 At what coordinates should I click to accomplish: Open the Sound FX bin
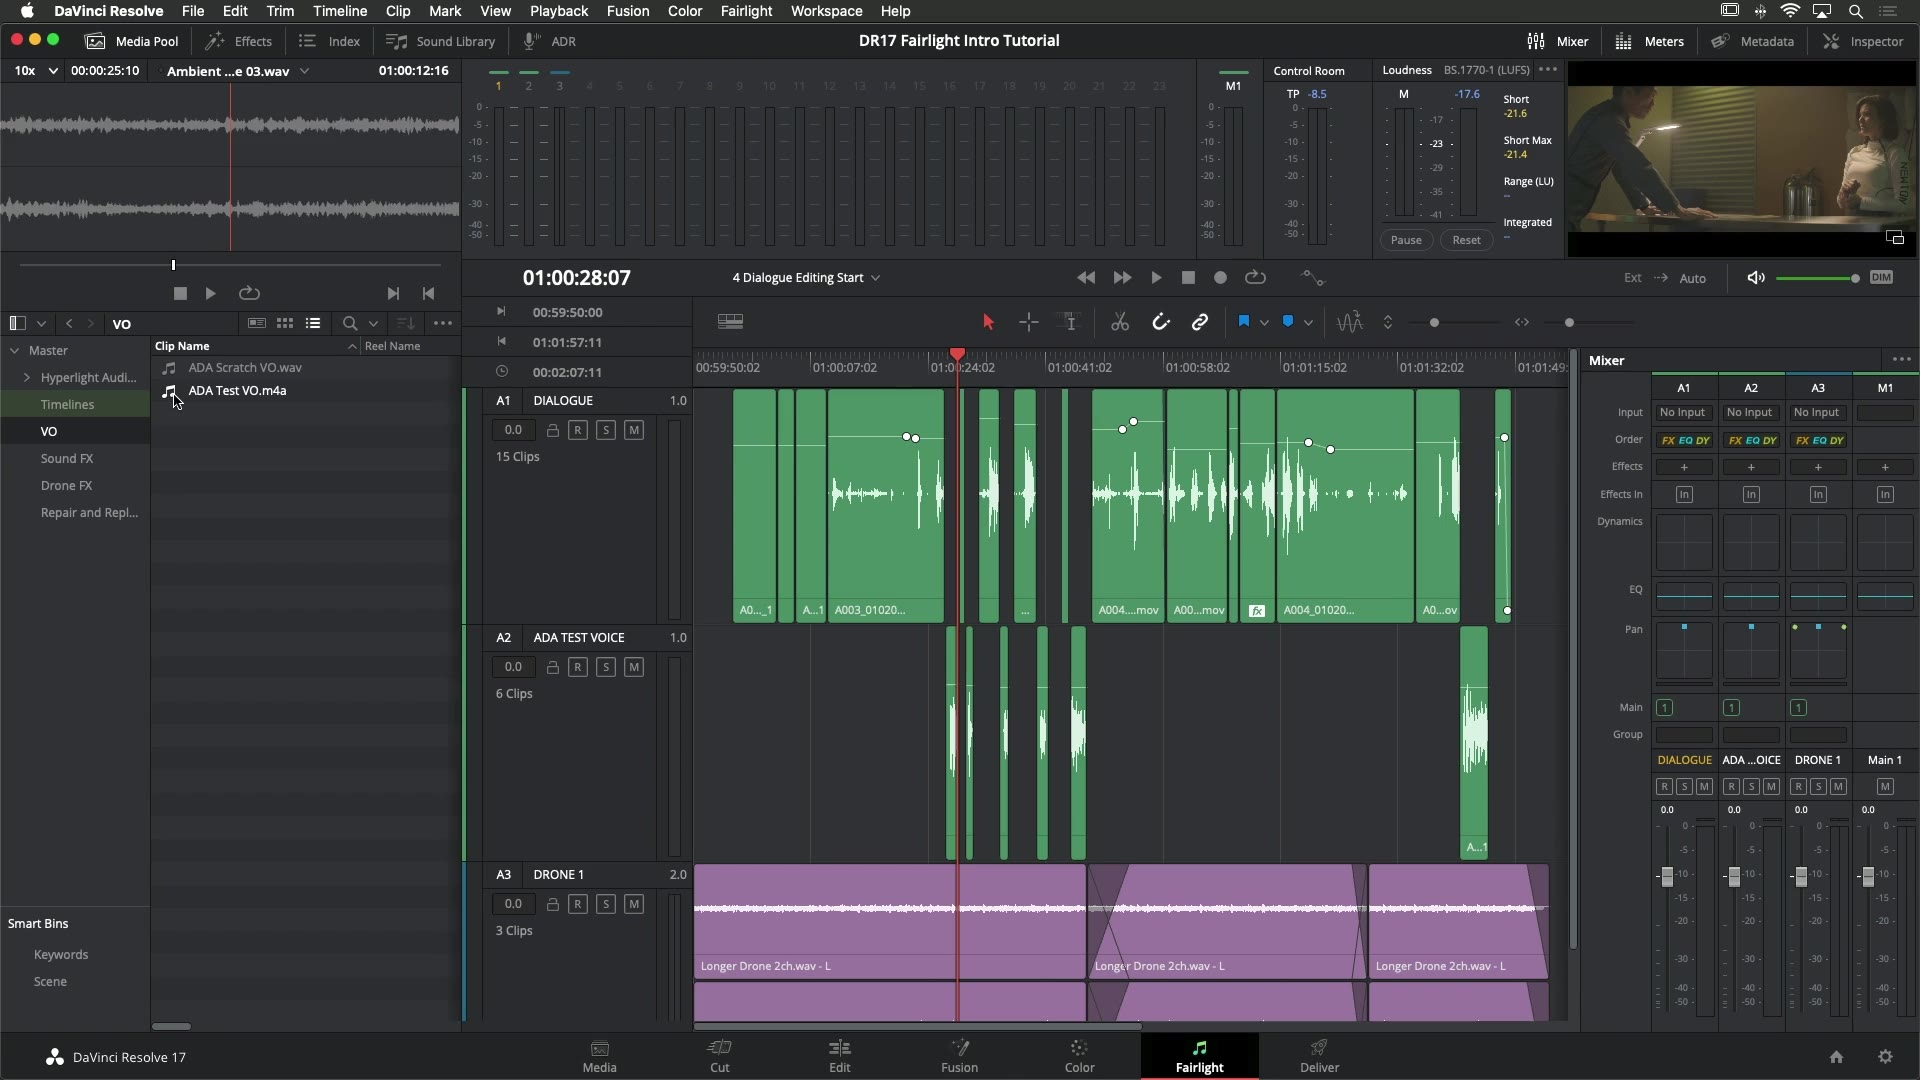pos(67,459)
